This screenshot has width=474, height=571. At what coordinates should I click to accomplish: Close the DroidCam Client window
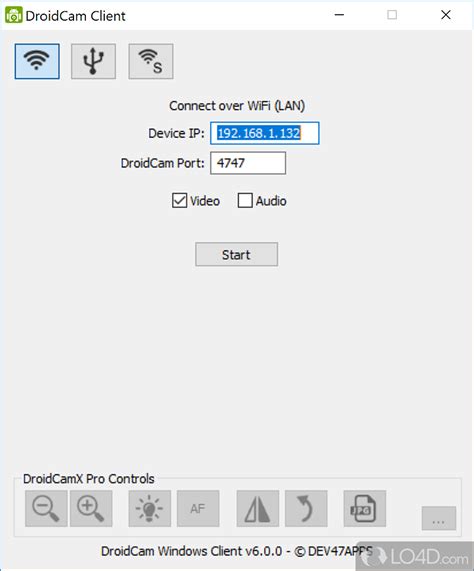click(x=446, y=15)
